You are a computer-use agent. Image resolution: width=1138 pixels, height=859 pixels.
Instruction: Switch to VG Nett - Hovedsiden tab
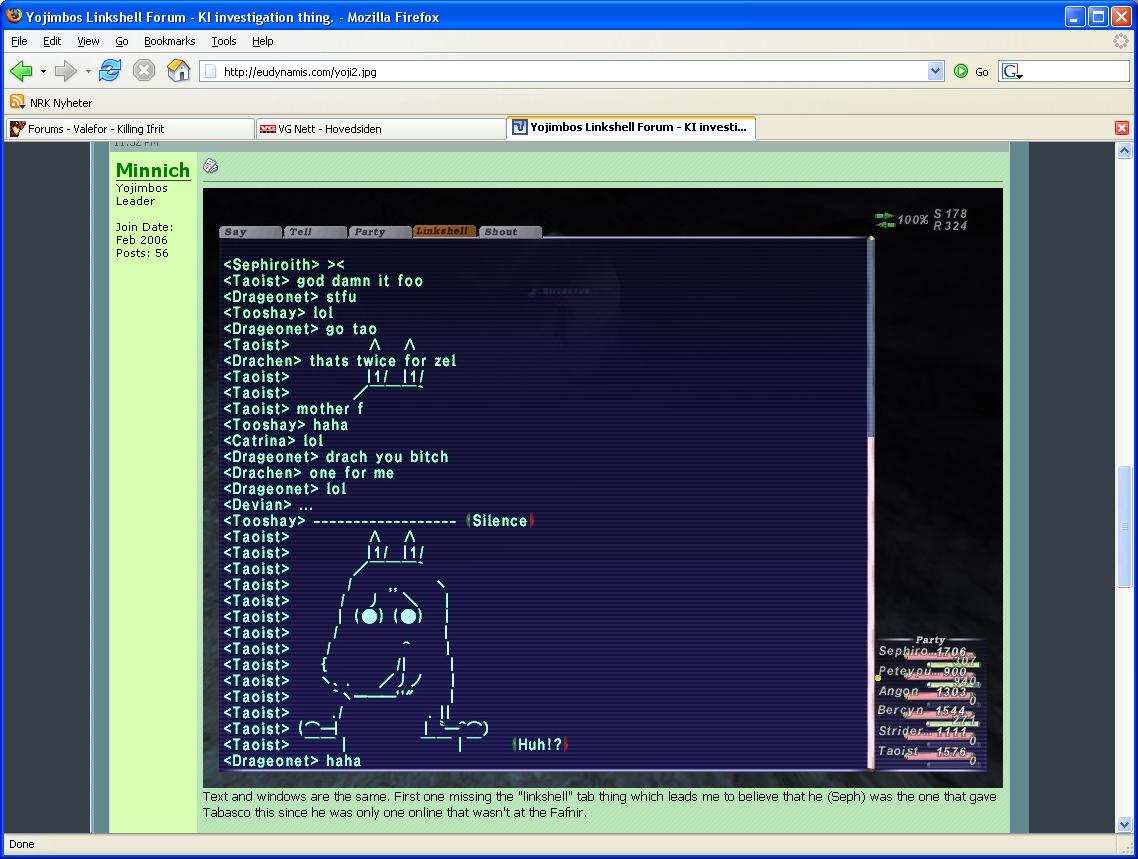(x=380, y=129)
